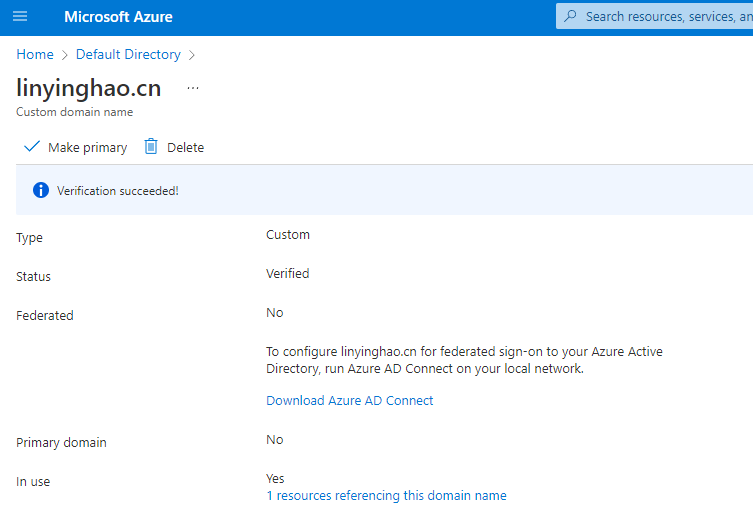
Task: Click the Delete trash can icon
Action: click(151, 147)
